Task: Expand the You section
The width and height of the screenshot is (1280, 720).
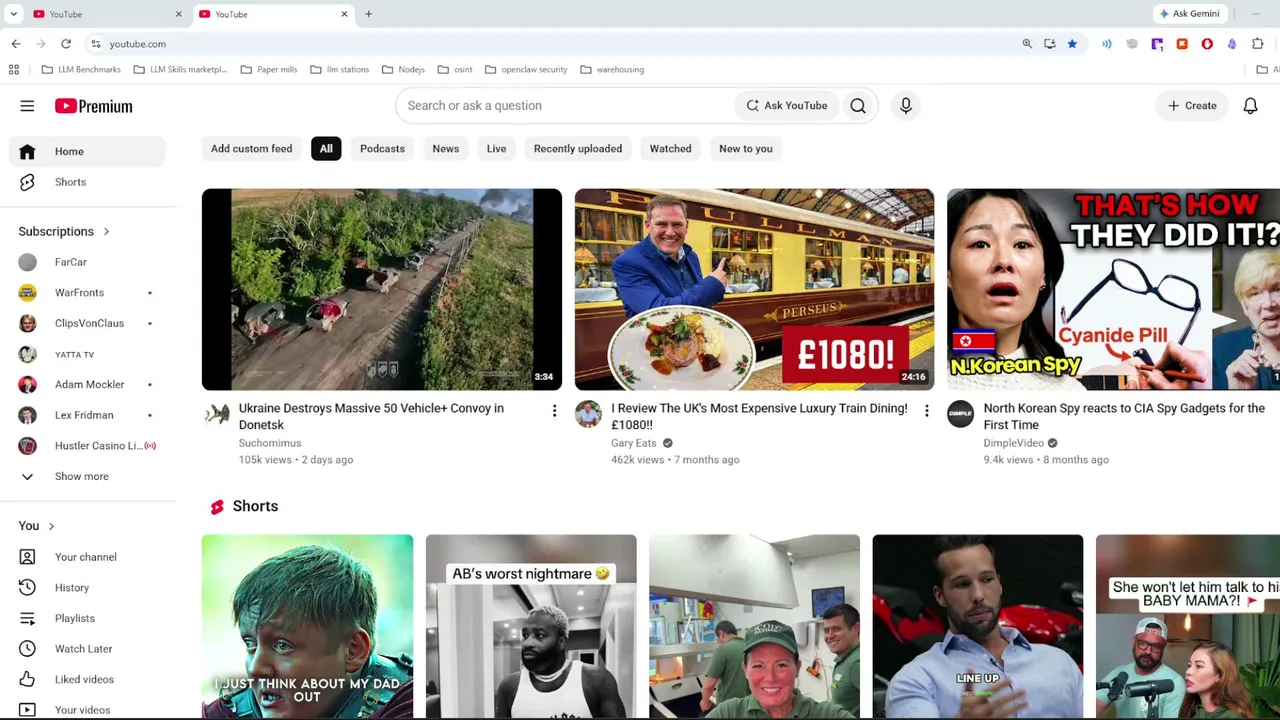Action: click(36, 526)
